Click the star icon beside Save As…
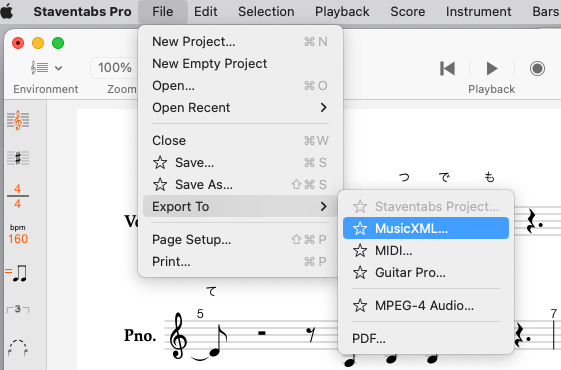This screenshot has width=561, height=370. (x=160, y=184)
